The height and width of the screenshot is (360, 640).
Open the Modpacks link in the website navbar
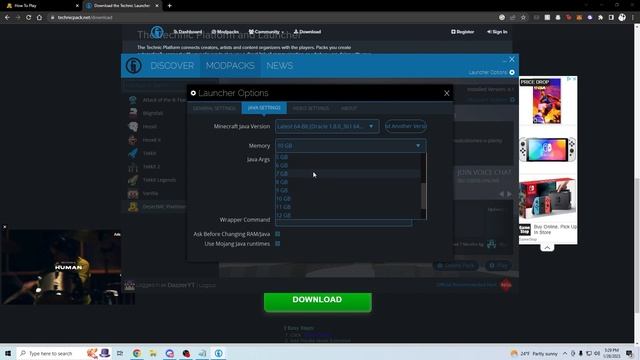click(225, 32)
